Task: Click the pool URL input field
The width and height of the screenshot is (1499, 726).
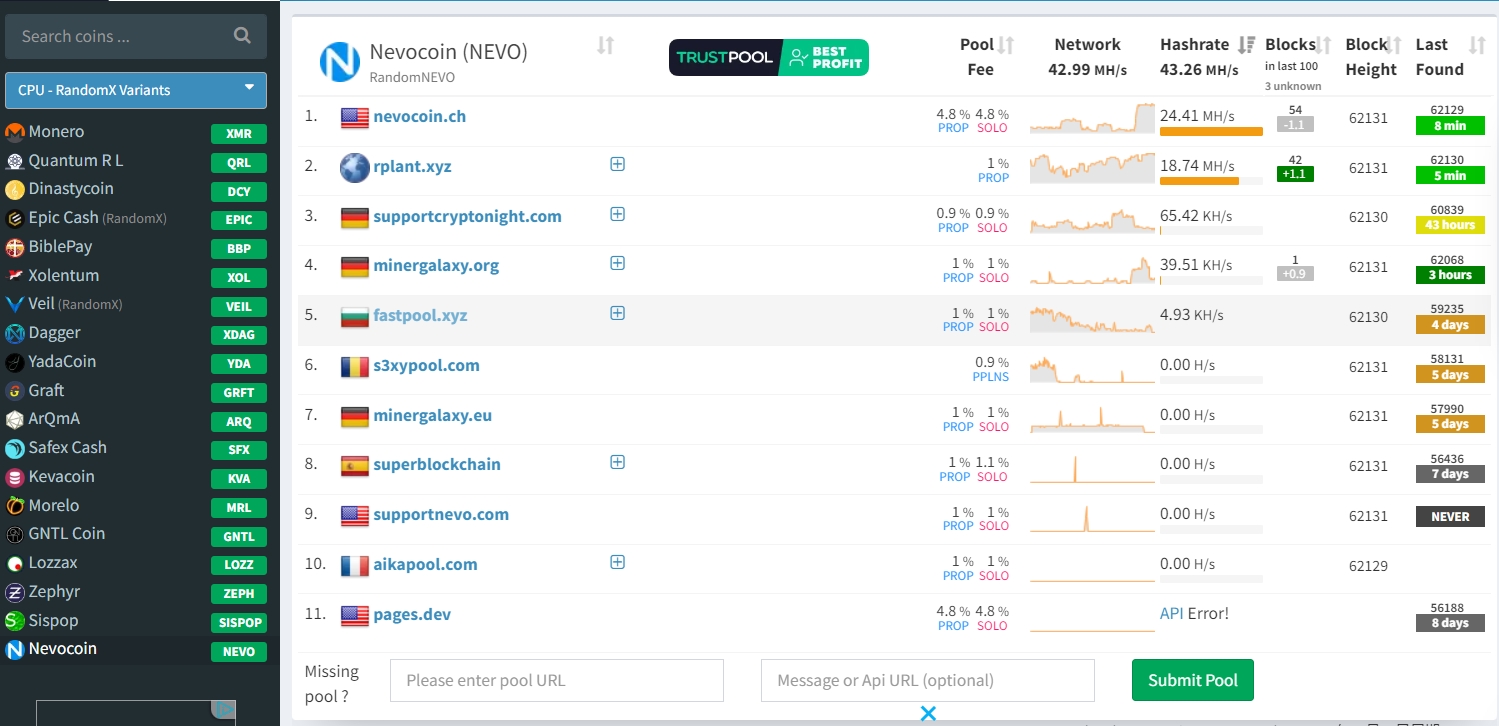Action: [556, 680]
